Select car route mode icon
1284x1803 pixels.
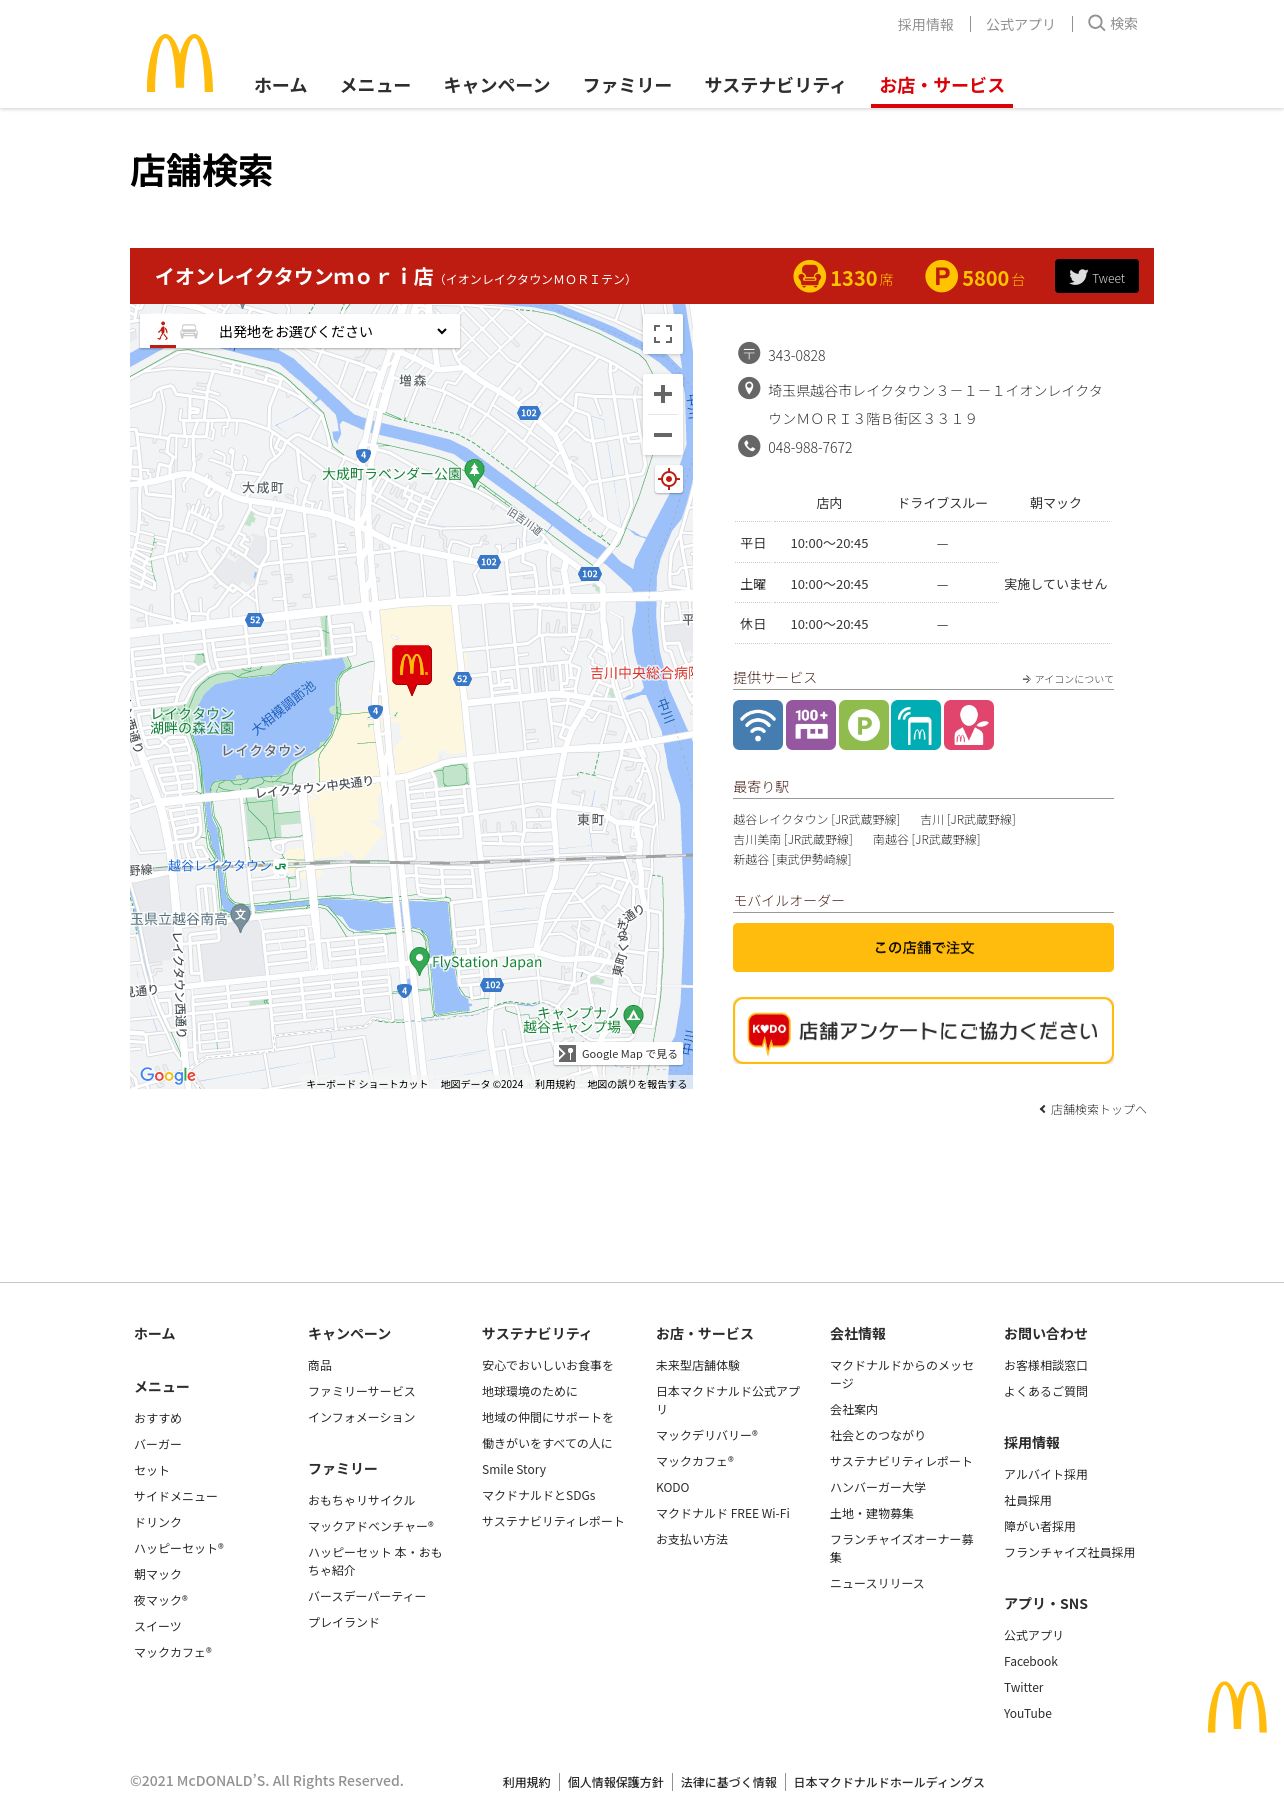tap(189, 331)
